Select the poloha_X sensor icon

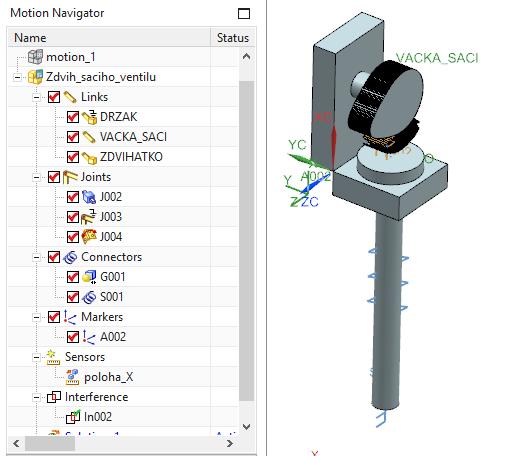(72, 377)
